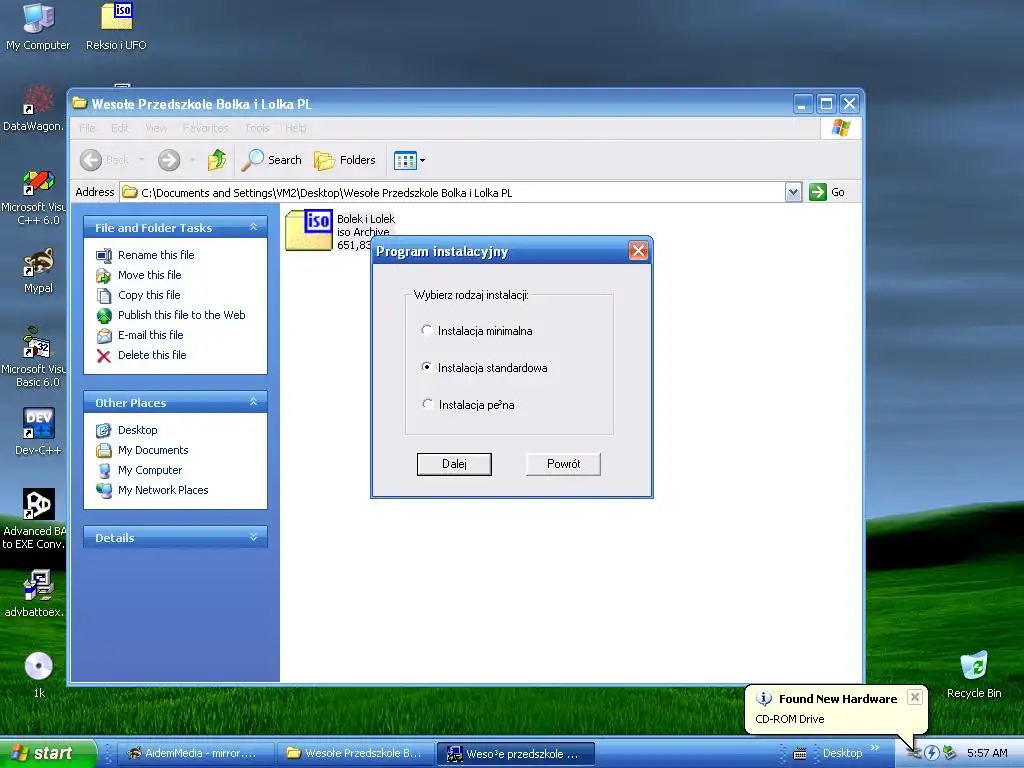The height and width of the screenshot is (768, 1024).
Task: Click the lightning bolt tray icon
Action: coord(932,753)
